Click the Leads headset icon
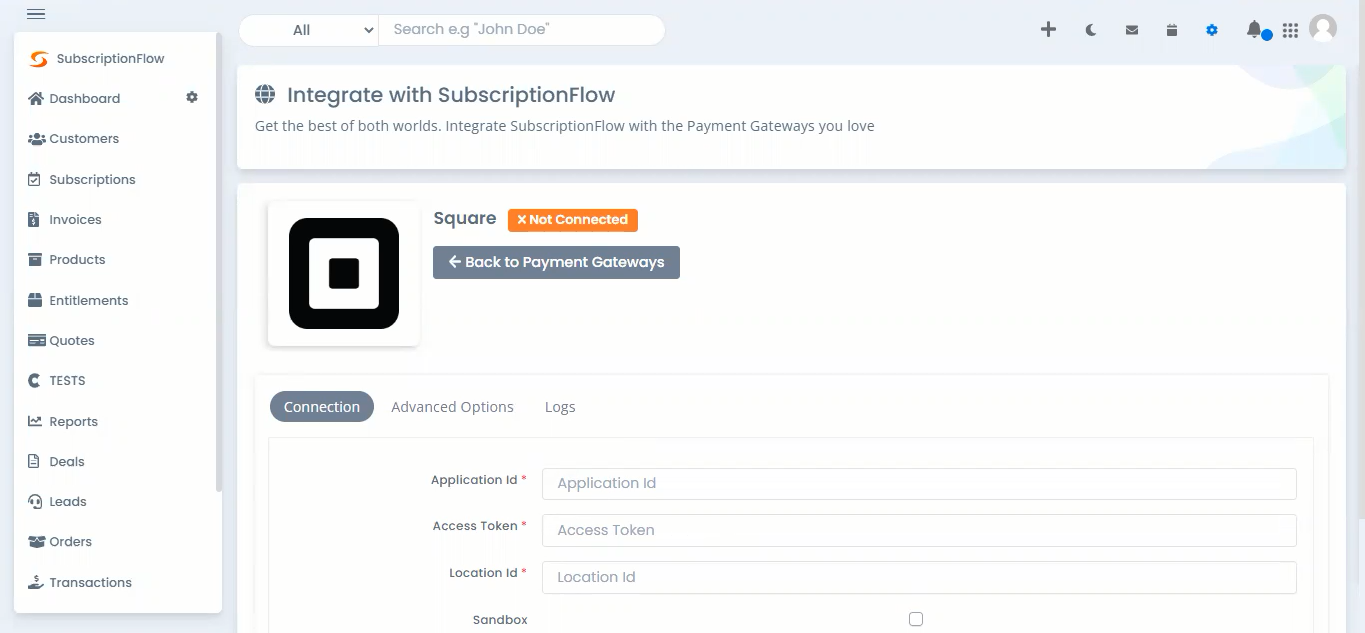This screenshot has height=633, width=1365. [35, 501]
